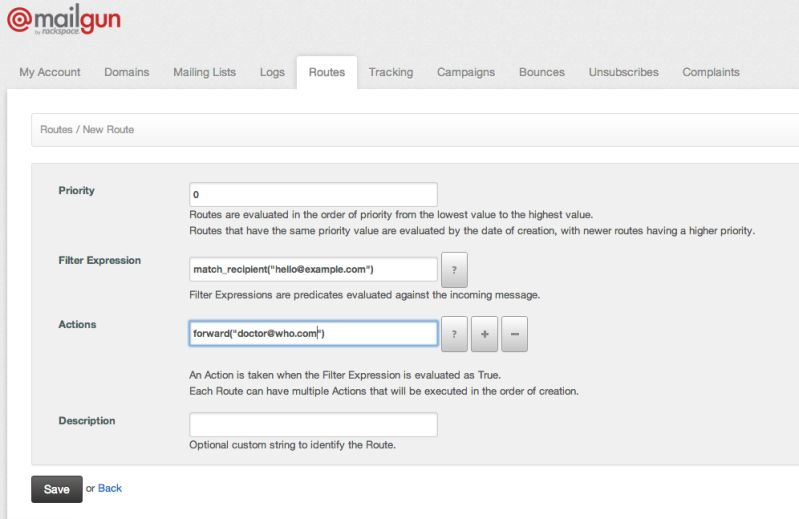Screen dimensions: 799x519
Task: Click 'Filter Expressions are predicates' help text
Action: [364, 295]
